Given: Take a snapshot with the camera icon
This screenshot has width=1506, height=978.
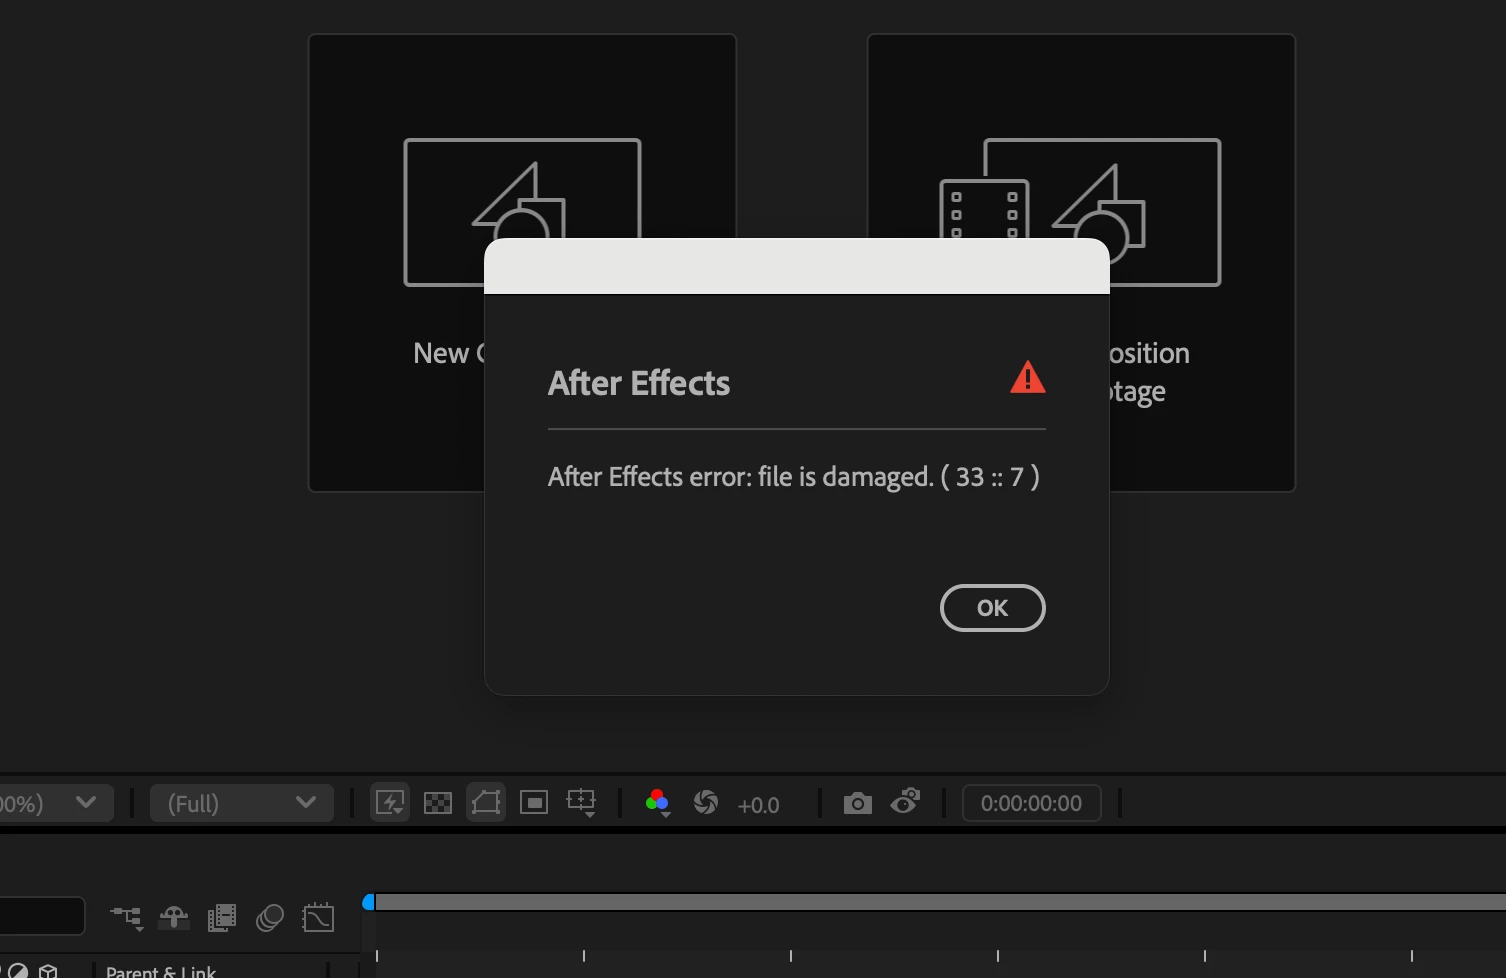Looking at the screenshot, I should point(858,803).
